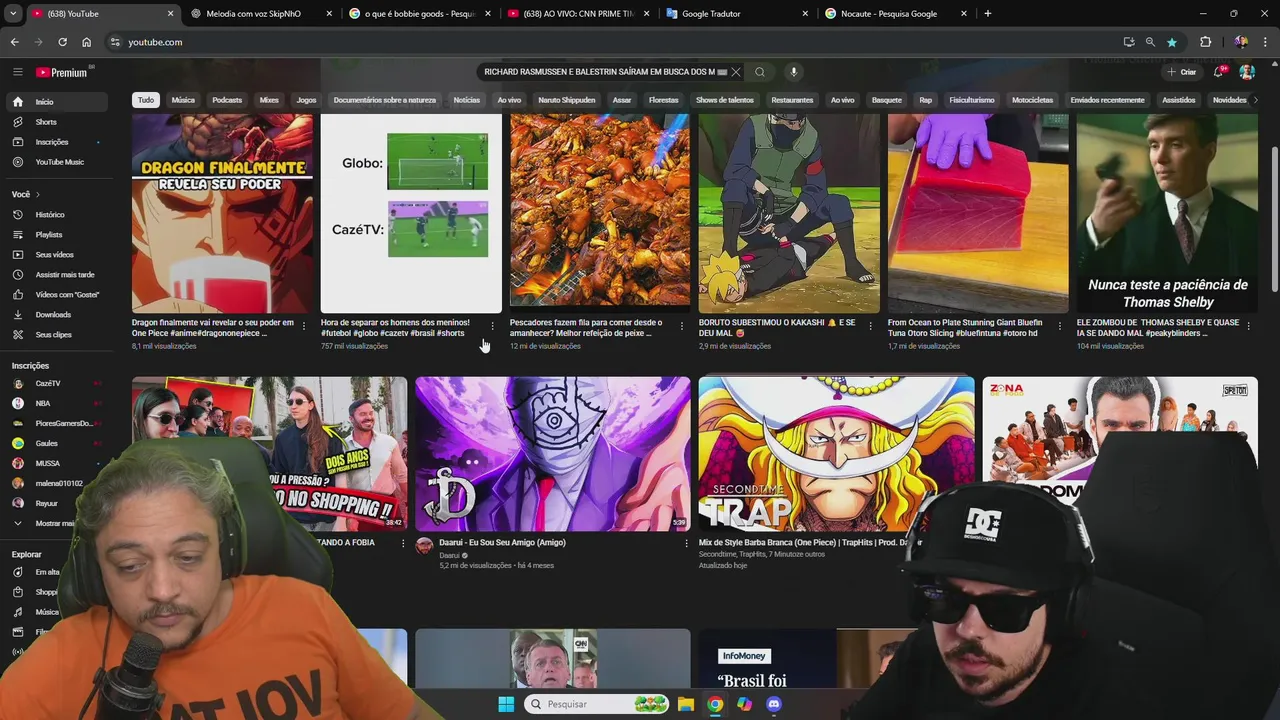Open Boruto Kakashi short thumbnail

pyautogui.click(x=789, y=213)
